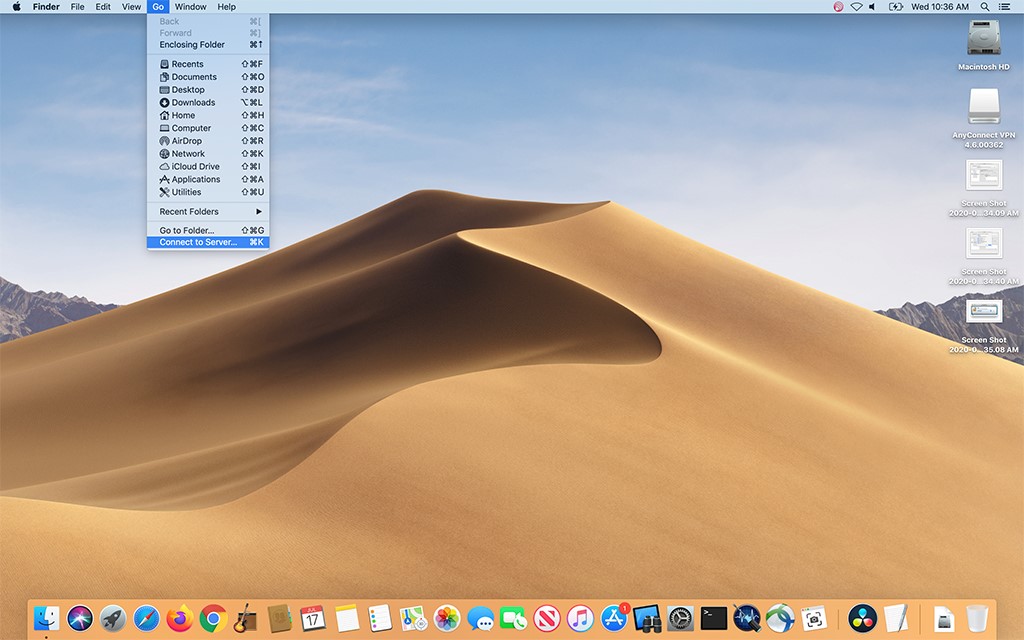
Task: Open System Preferences gear in Dock
Action: pyautogui.click(x=680, y=618)
